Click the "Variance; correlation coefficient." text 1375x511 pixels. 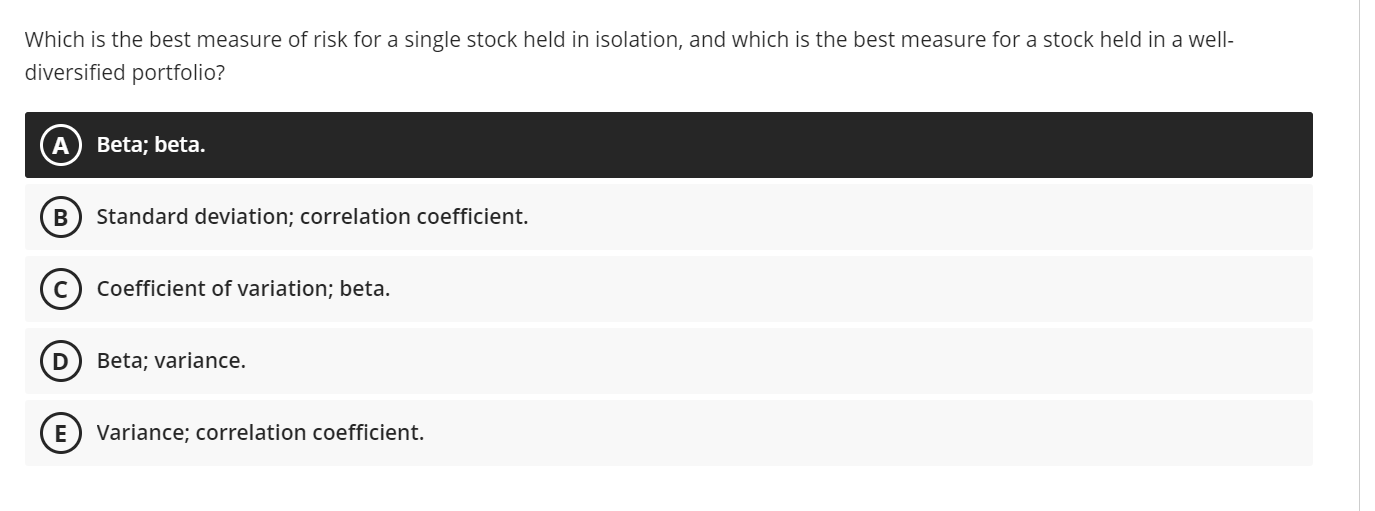pyautogui.click(x=260, y=433)
